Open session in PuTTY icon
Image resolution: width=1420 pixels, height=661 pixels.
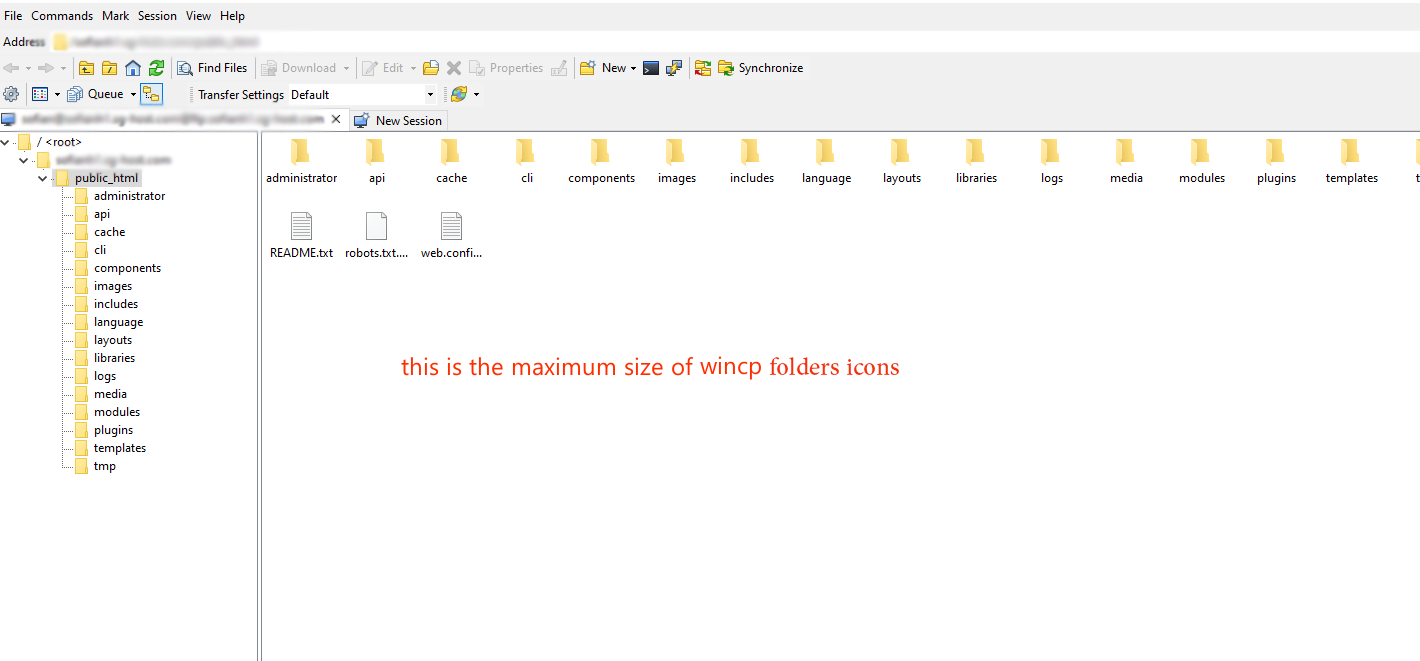coord(675,67)
